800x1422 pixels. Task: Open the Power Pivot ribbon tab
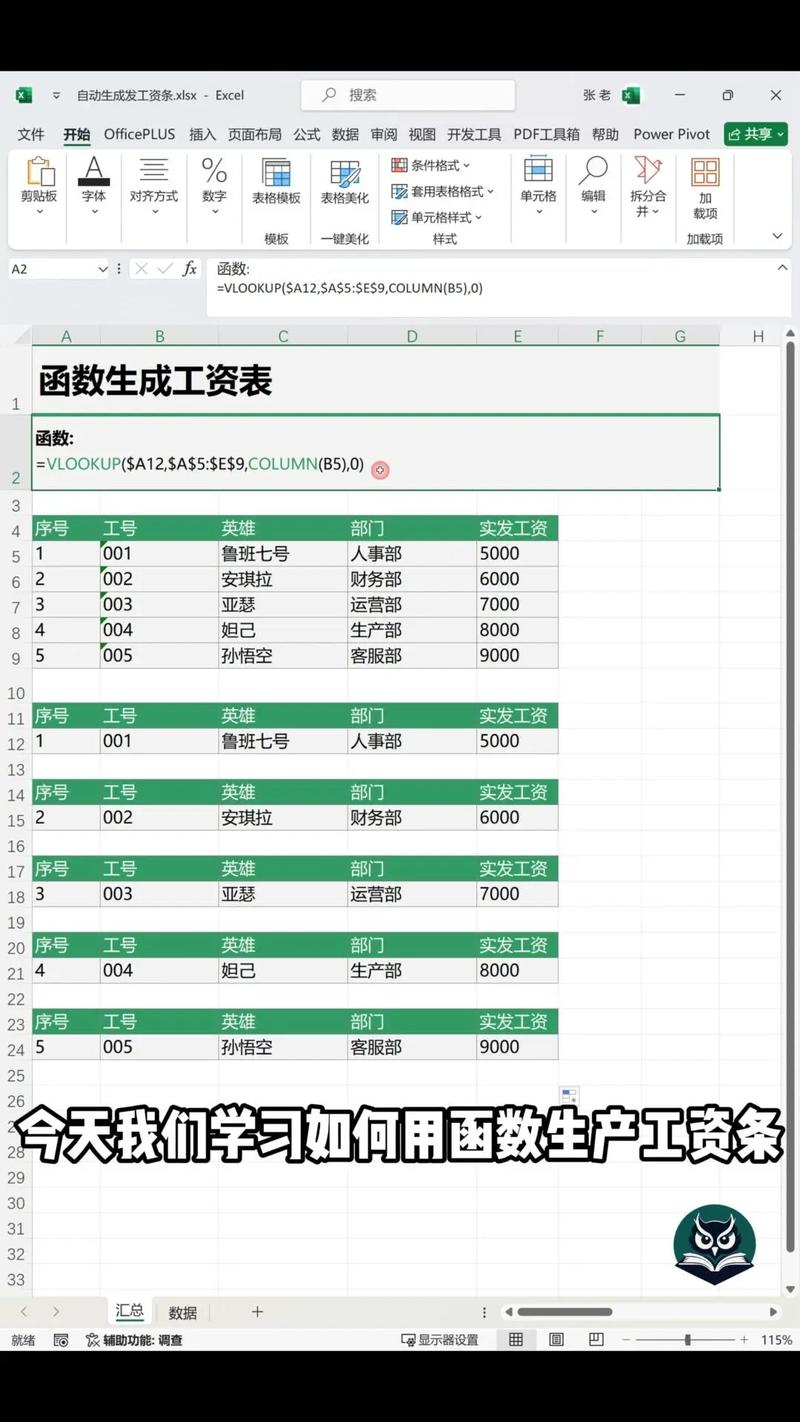(x=671, y=133)
